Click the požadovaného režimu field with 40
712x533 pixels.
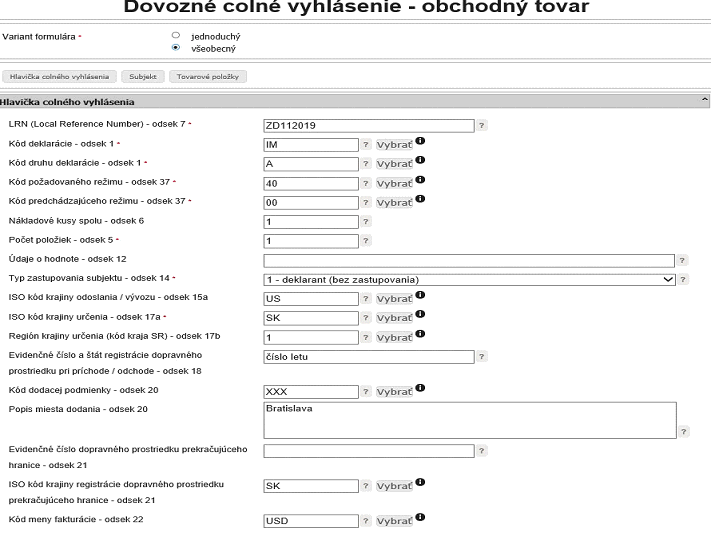[311, 183]
